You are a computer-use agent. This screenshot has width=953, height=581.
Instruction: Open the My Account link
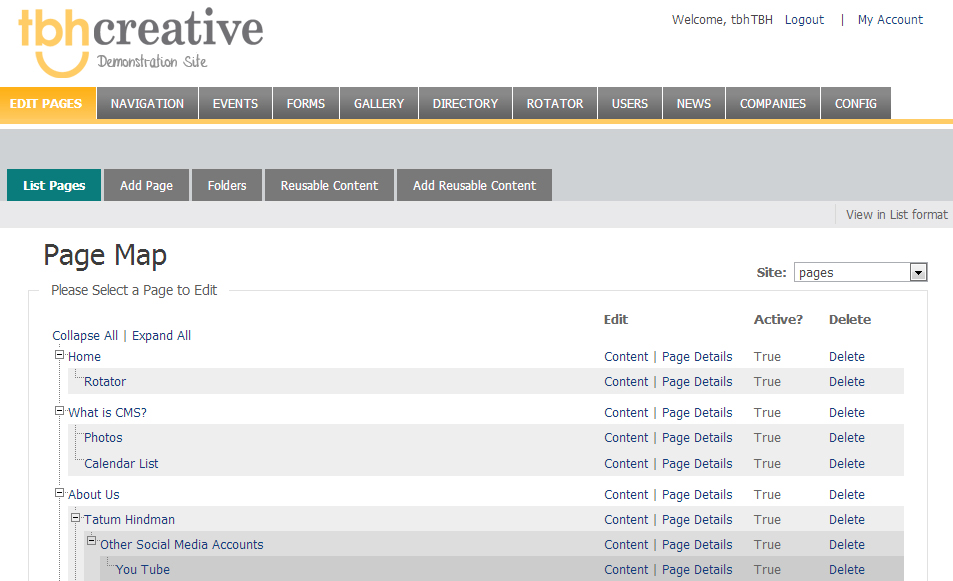890,20
